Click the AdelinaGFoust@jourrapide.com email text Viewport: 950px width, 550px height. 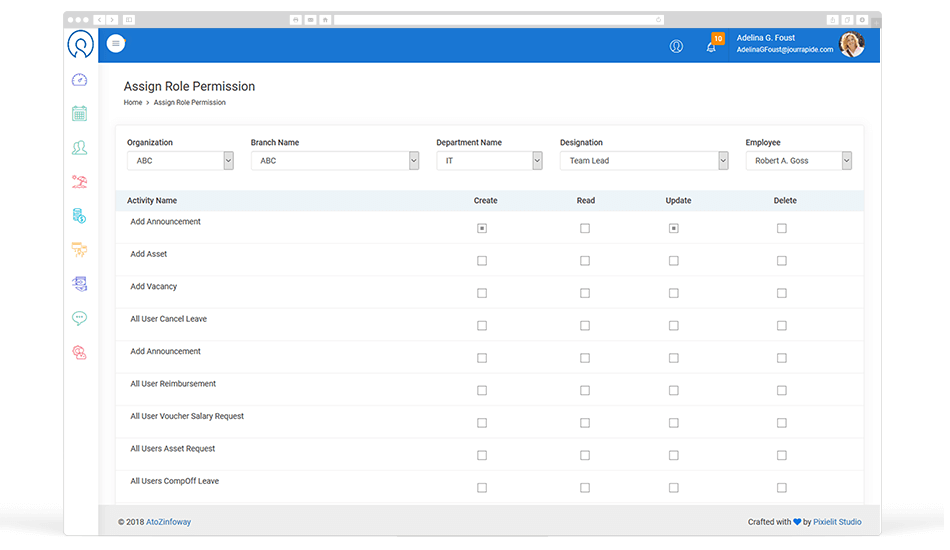(x=785, y=50)
